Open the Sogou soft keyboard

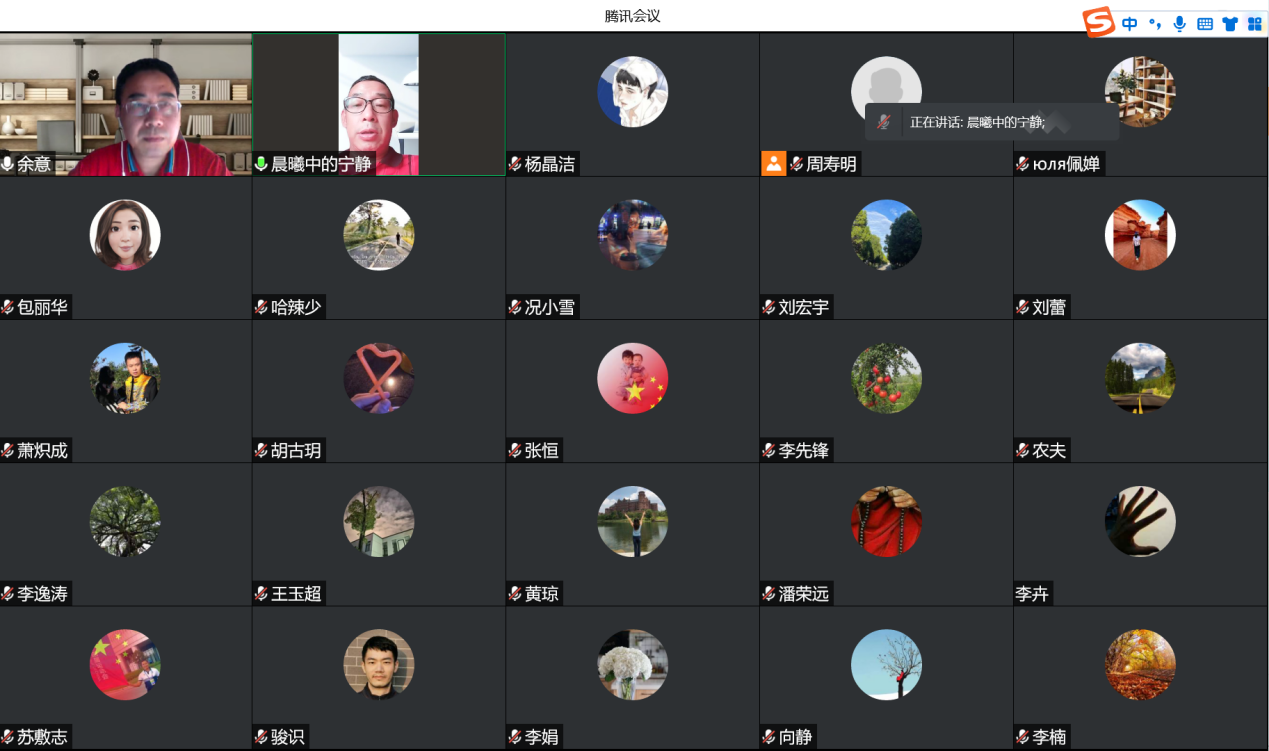(1205, 24)
